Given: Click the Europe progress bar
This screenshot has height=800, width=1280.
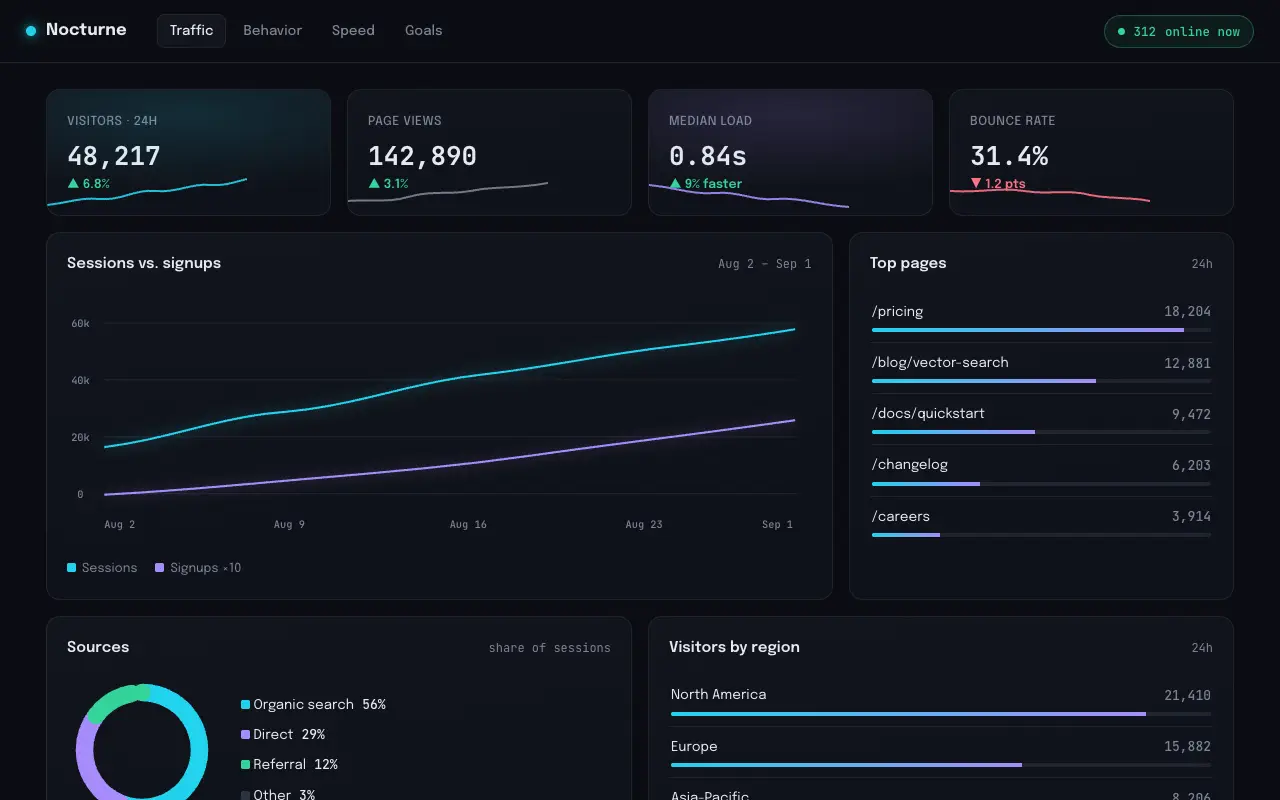Looking at the screenshot, I should tap(941, 765).
